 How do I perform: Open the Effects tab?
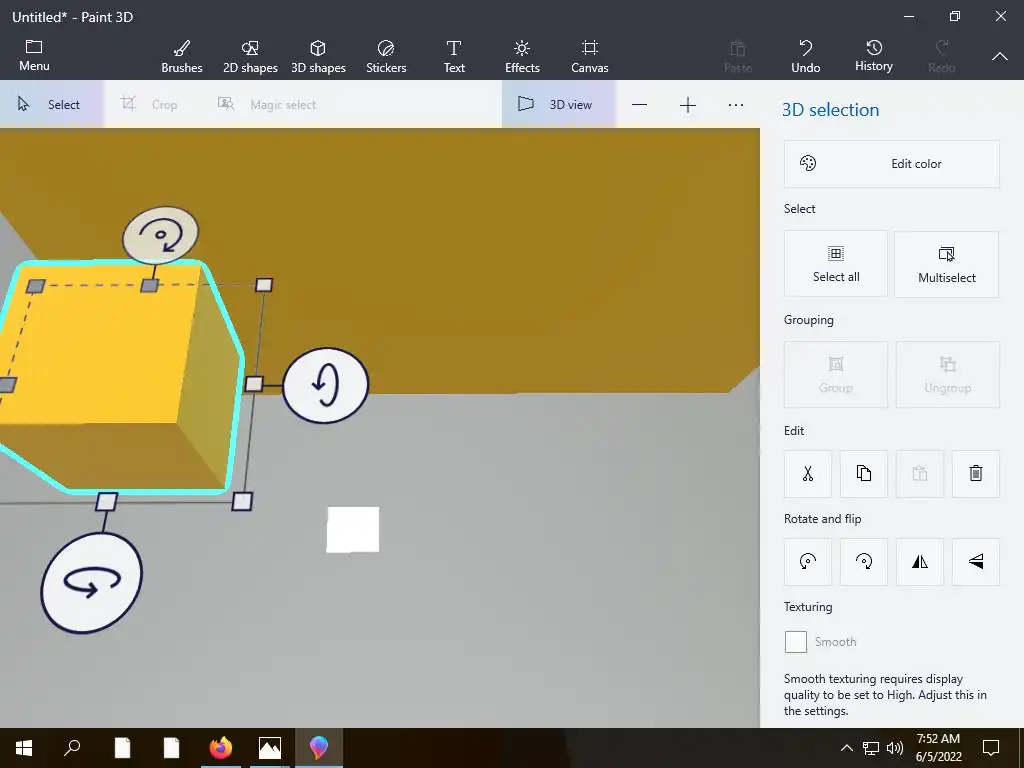point(522,56)
